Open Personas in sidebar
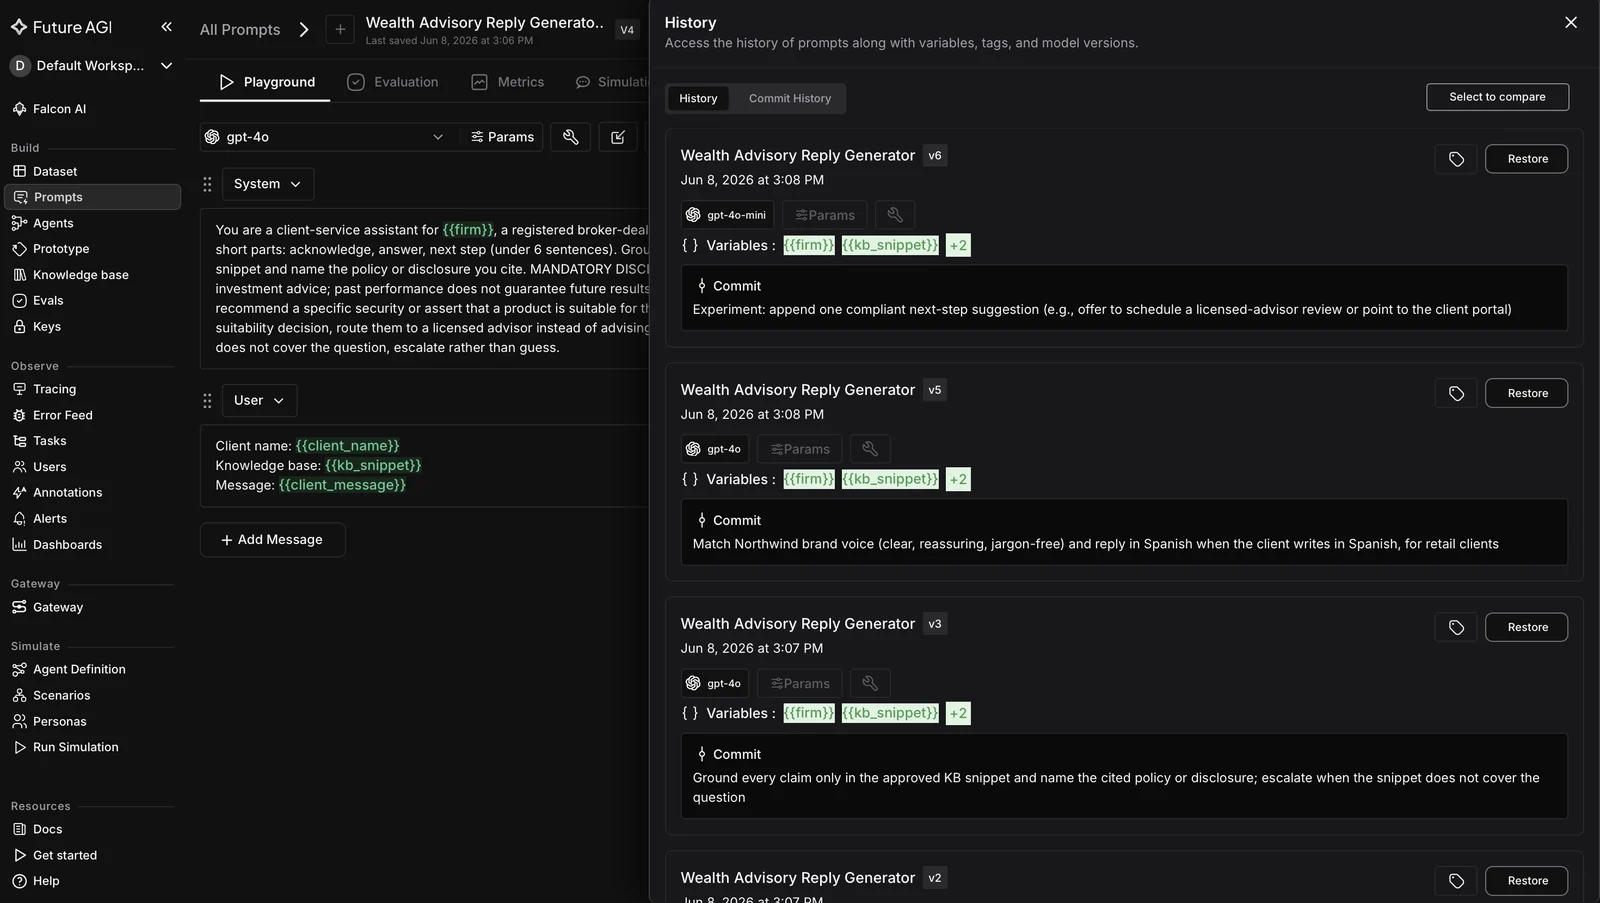 tap(91, 722)
